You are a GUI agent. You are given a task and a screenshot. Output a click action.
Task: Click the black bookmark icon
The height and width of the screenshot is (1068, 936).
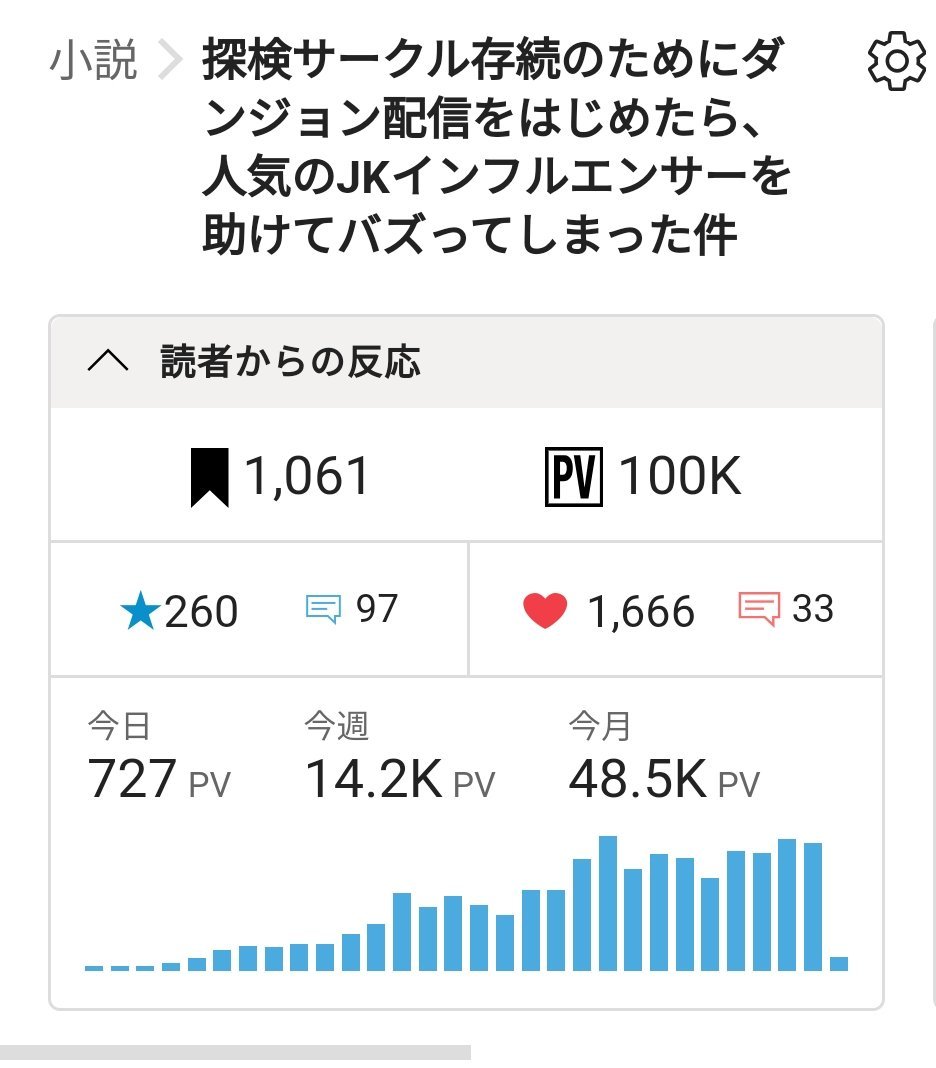coord(209,477)
